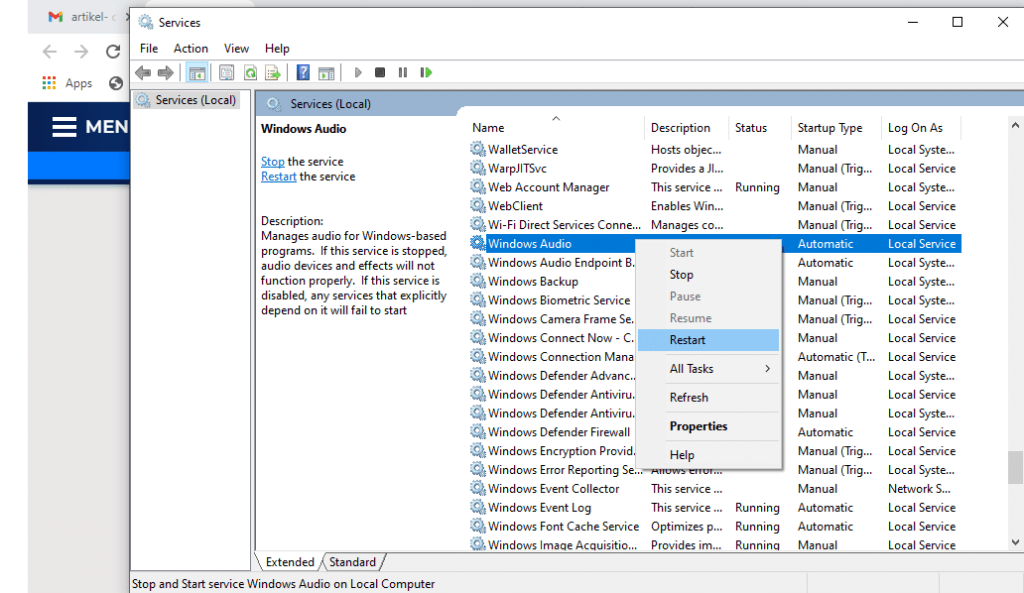1024x593 pixels.
Task: Toggle the Show/Hide Console Tree icon
Action: click(x=196, y=71)
